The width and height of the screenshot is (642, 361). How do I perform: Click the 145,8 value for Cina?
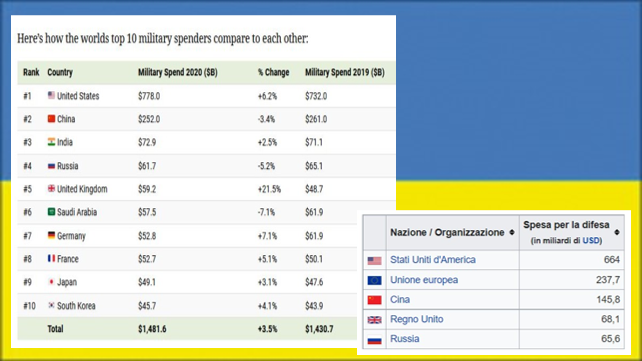608,300
